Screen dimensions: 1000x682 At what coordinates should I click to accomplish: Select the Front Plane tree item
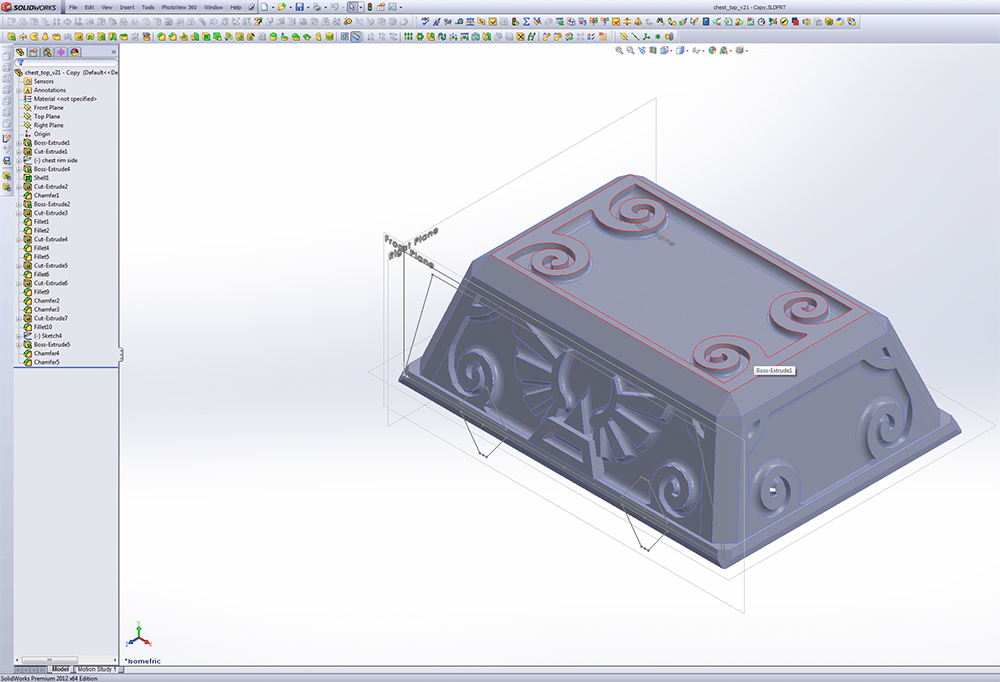pos(48,108)
